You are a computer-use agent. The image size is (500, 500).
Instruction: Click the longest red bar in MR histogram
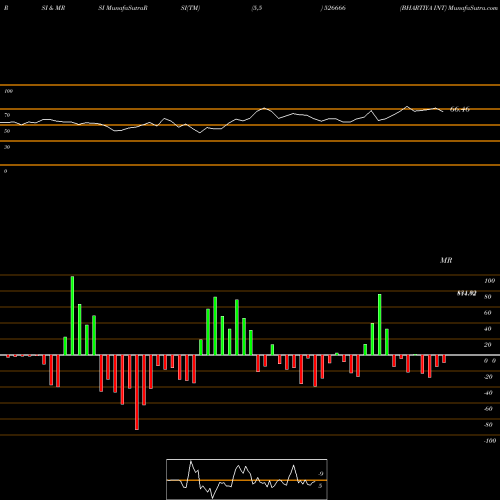[137, 392]
